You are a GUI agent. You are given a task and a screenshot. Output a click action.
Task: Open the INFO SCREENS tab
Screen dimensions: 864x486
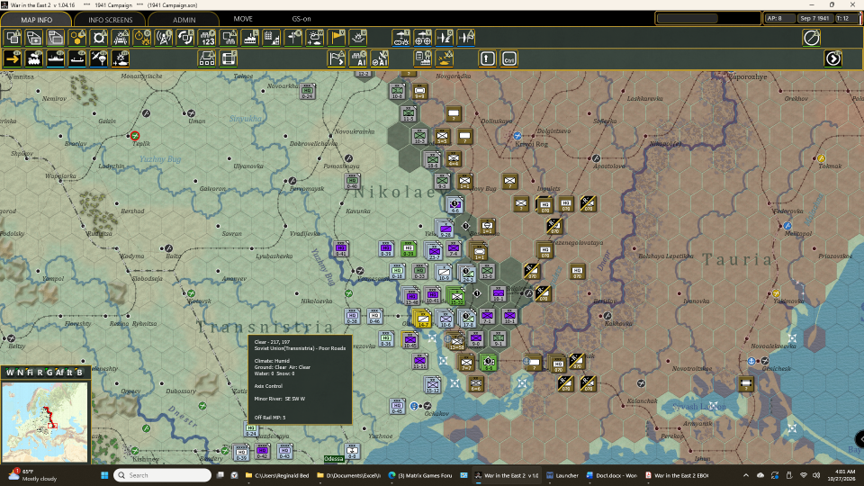(110, 19)
